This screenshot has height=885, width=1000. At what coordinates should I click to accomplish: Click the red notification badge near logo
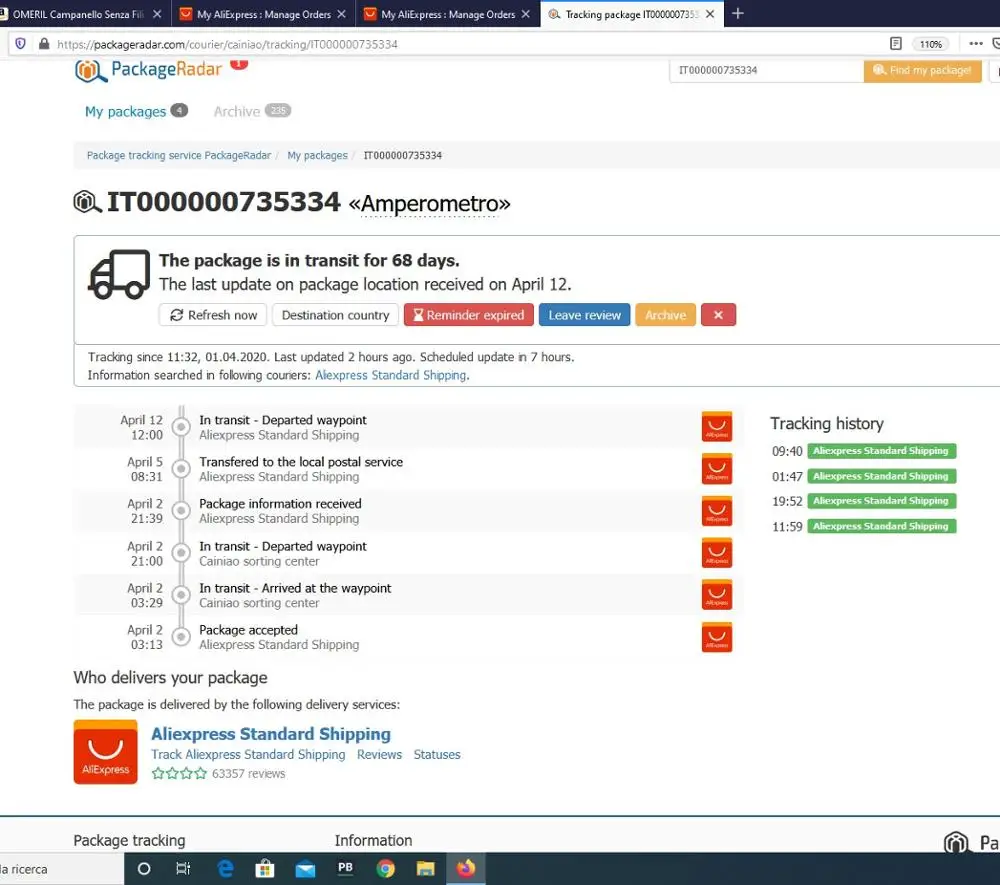click(x=239, y=63)
